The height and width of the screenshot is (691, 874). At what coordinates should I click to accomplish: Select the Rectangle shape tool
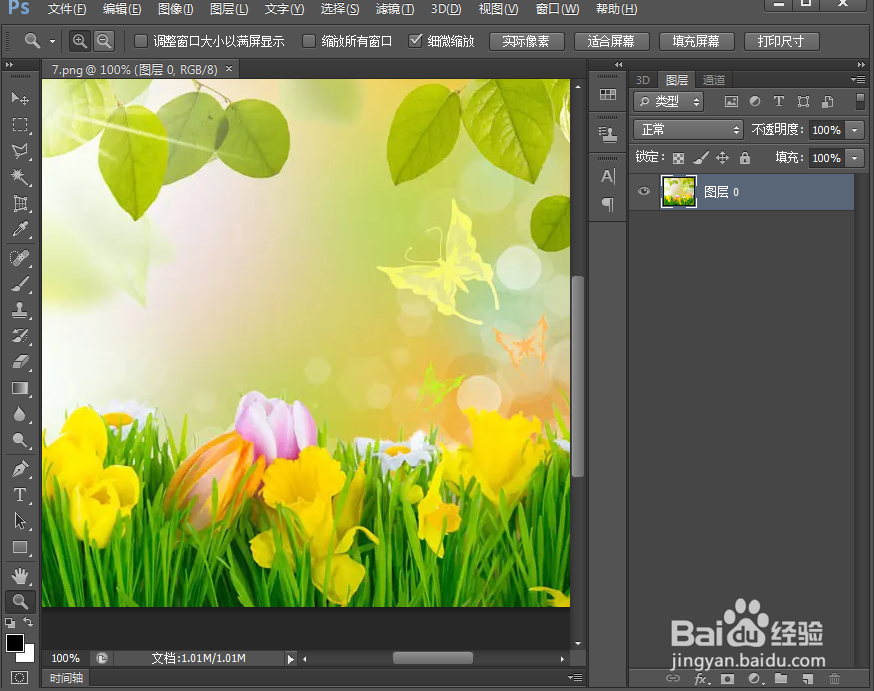click(20, 547)
